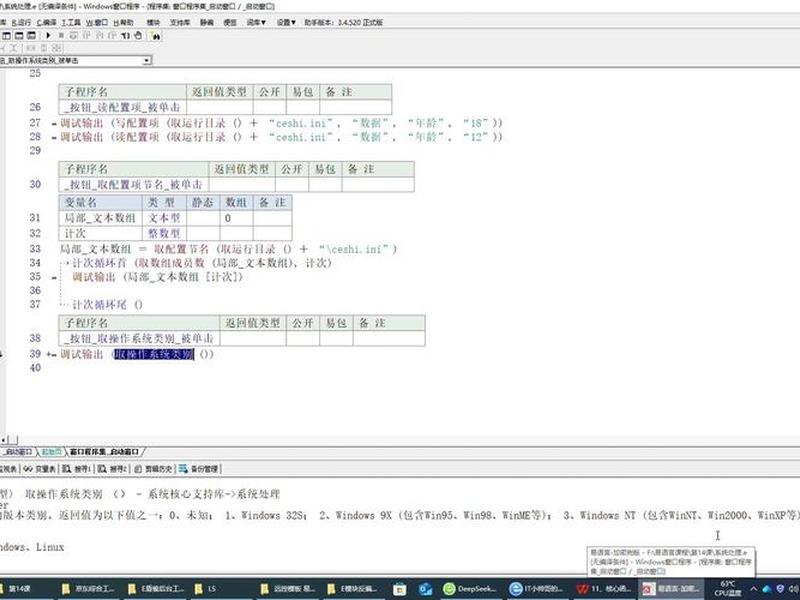Open the subroutine selector combo box arrow
This screenshot has height=600, width=800.
pyautogui.click(x=147, y=61)
